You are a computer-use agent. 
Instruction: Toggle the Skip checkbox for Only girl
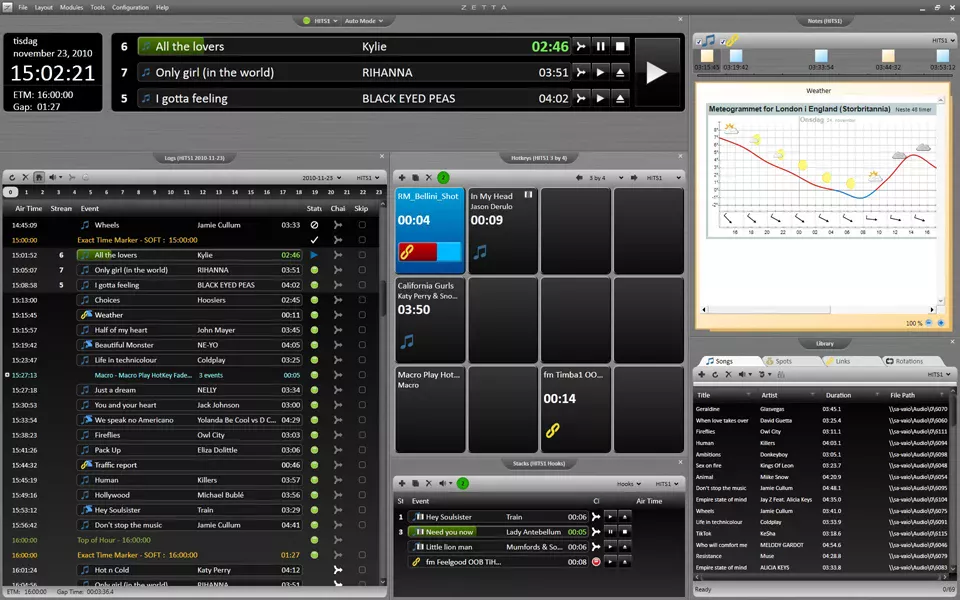[362, 269]
